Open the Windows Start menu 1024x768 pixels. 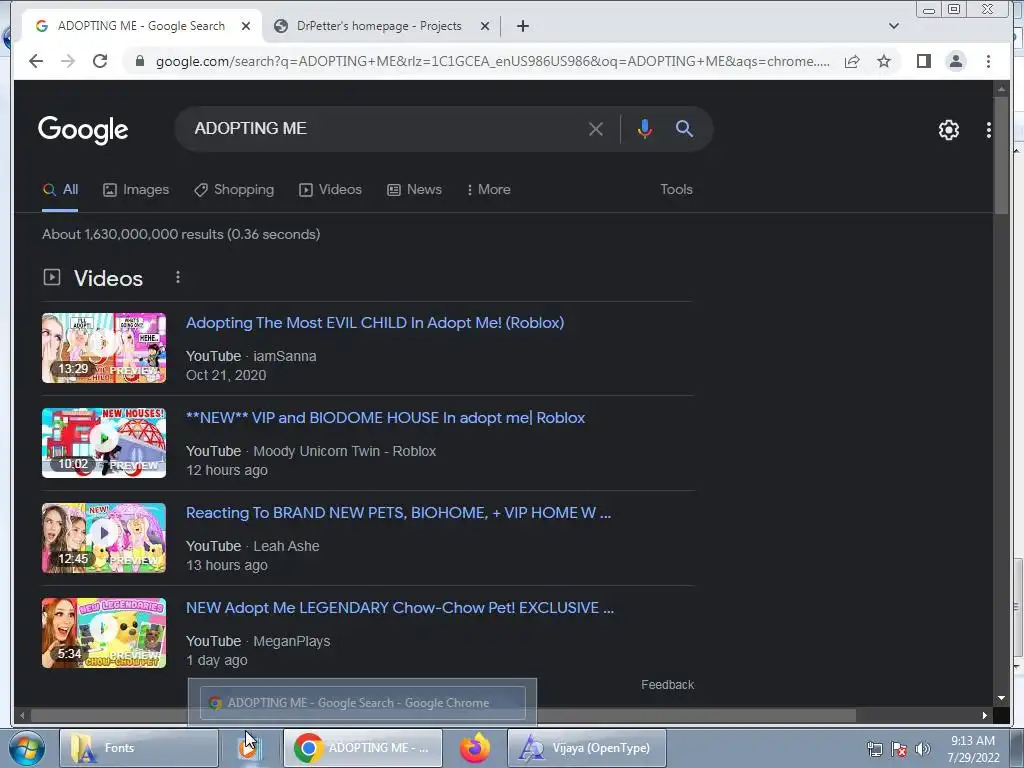[x=27, y=748]
